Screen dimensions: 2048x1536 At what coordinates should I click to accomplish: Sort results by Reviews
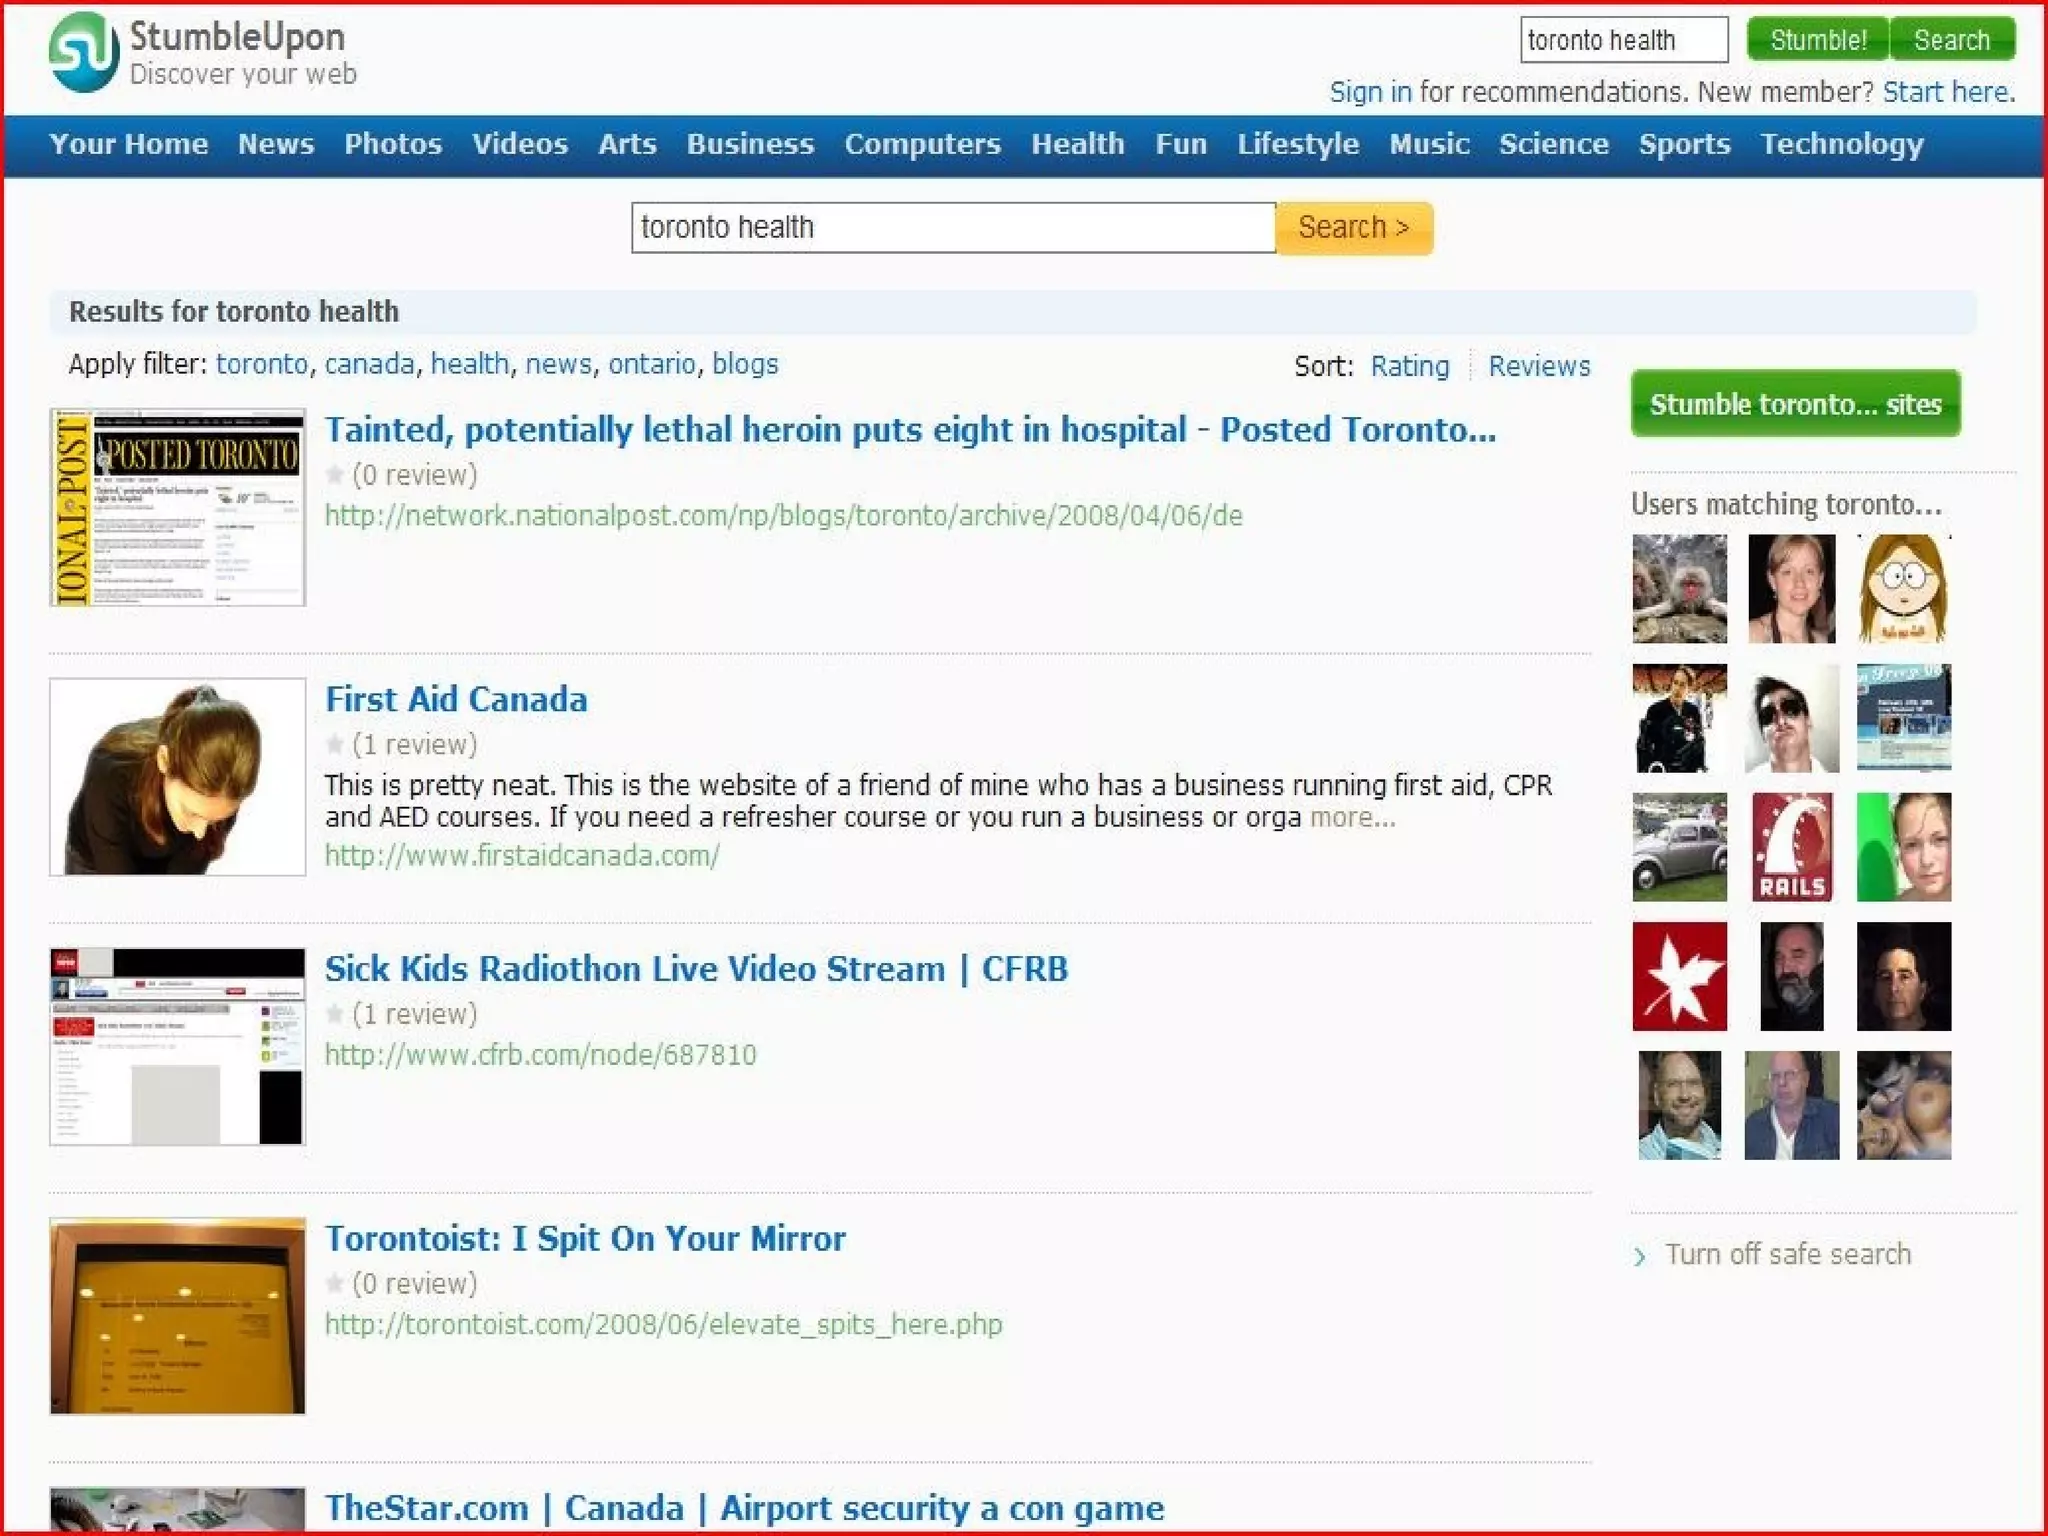point(1538,366)
